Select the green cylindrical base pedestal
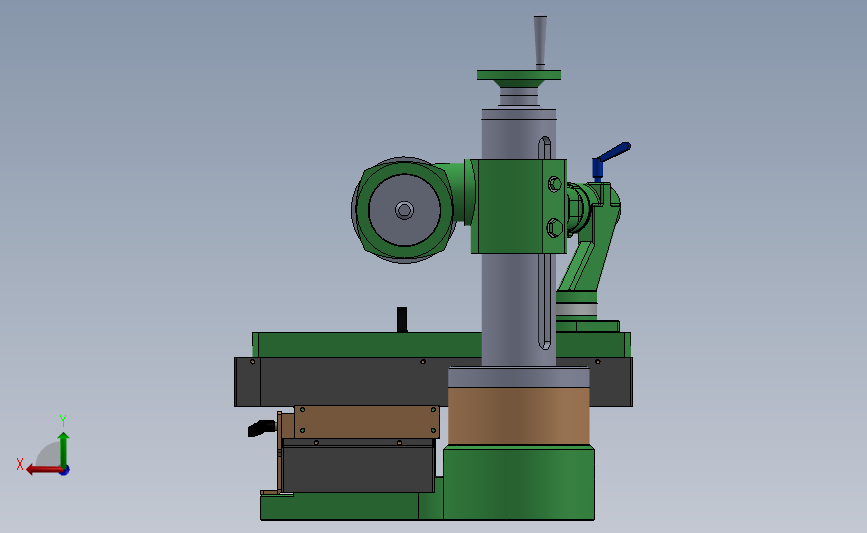Viewport: 867px width, 533px height. [519, 483]
